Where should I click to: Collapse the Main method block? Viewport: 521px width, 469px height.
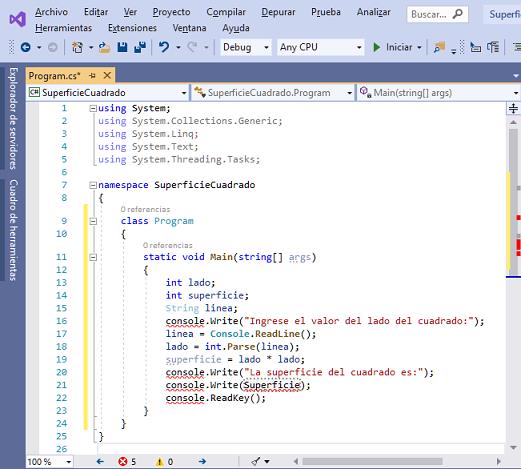pos(93,257)
